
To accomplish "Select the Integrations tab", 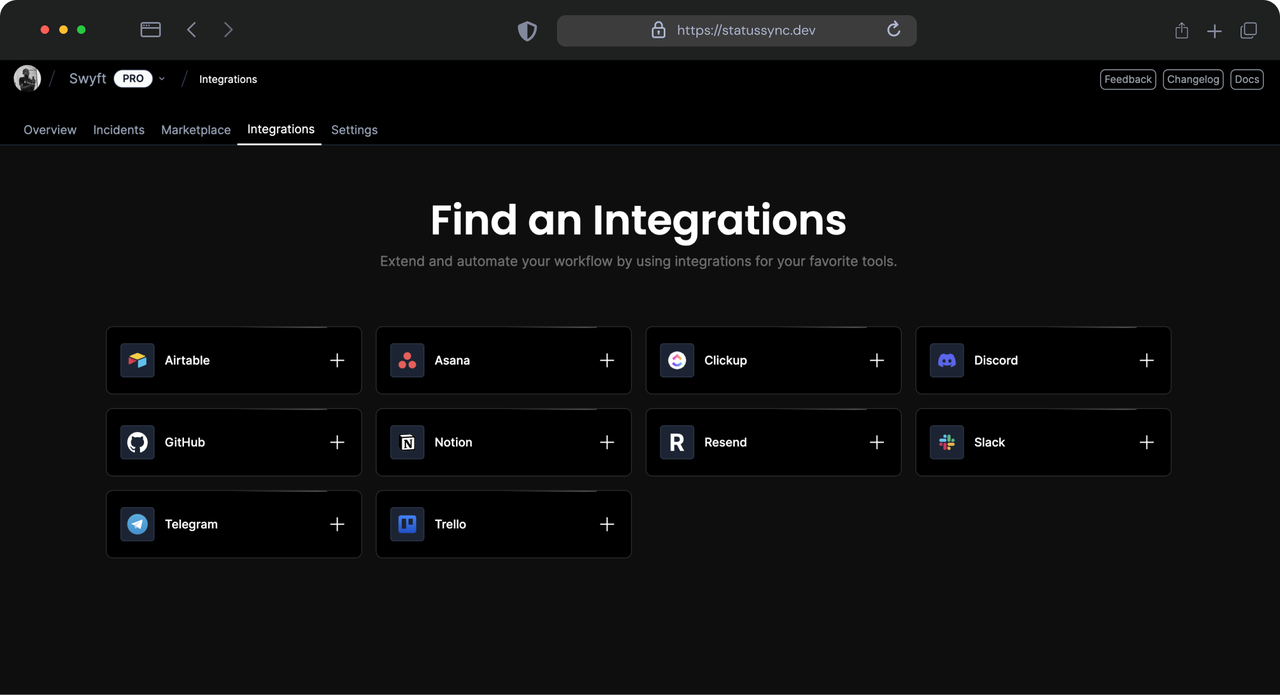I will 281,129.
